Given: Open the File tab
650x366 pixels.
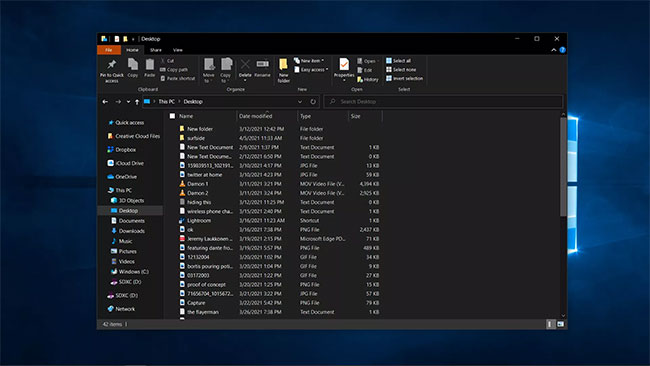Looking at the screenshot, I should pyautogui.click(x=109, y=50).
